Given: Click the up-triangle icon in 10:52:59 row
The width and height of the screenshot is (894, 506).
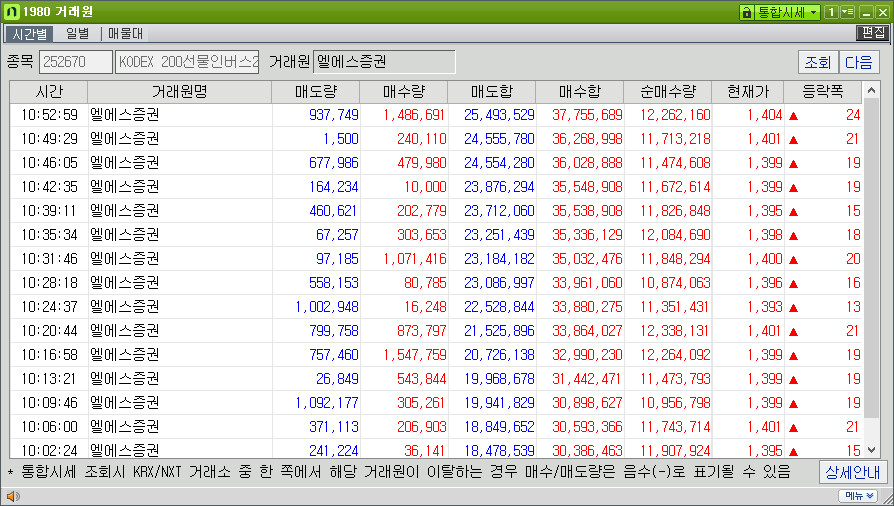Looking at the screenshot, I should 793,116.
